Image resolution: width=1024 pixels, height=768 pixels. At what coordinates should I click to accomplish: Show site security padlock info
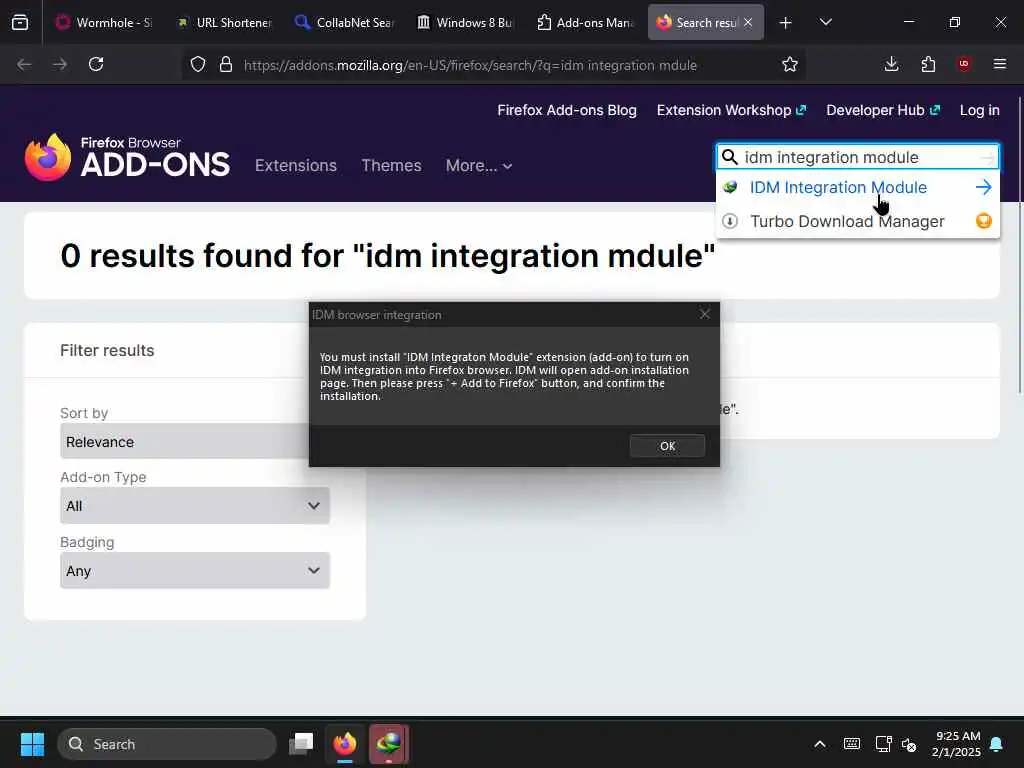click(226, 64)
